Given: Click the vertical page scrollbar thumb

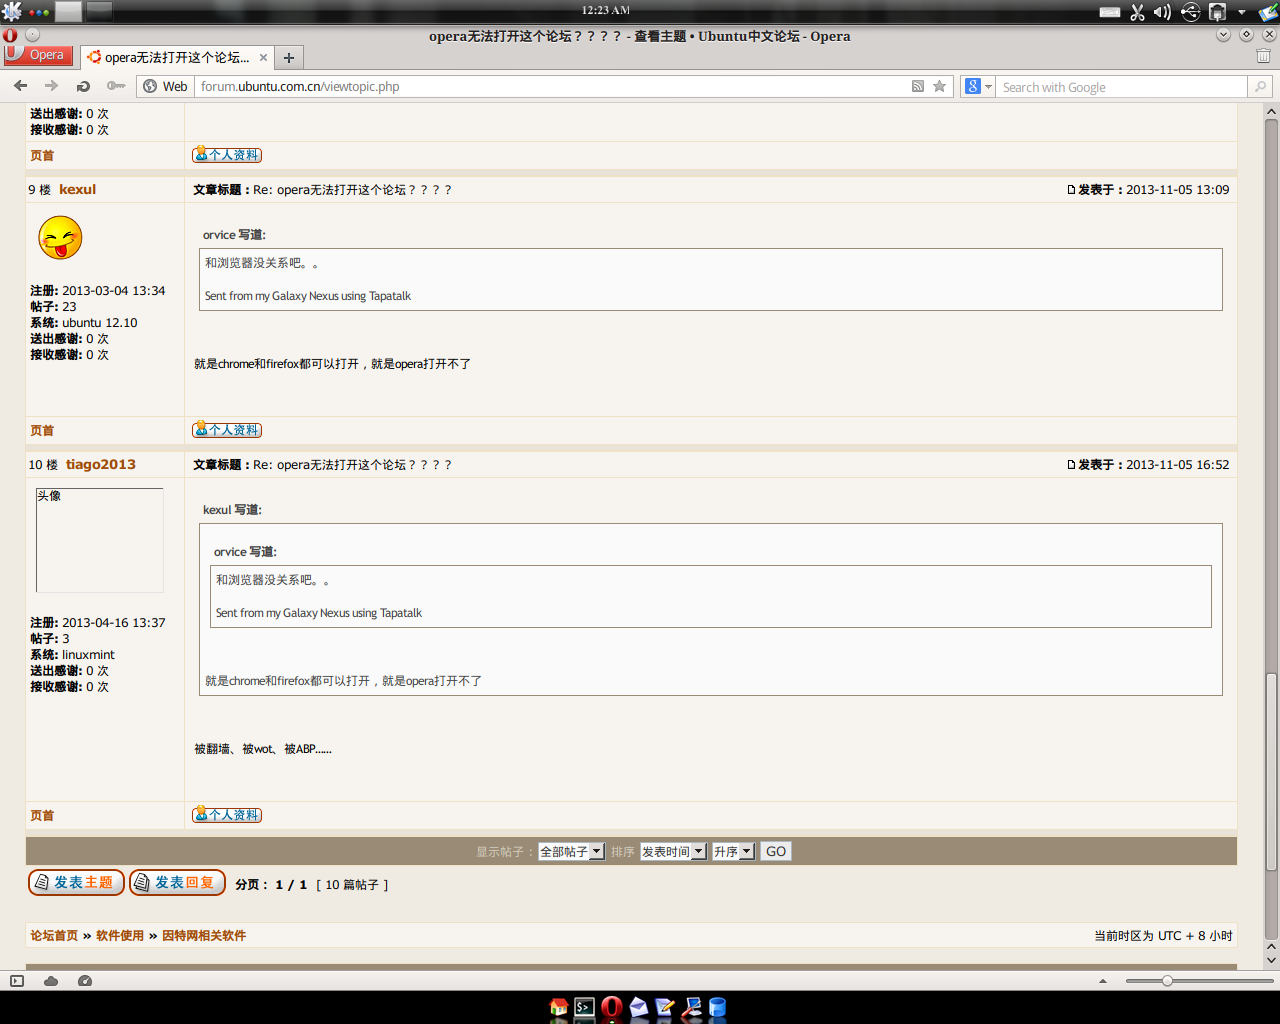Looking at the screenshot, I should 1271,772.
